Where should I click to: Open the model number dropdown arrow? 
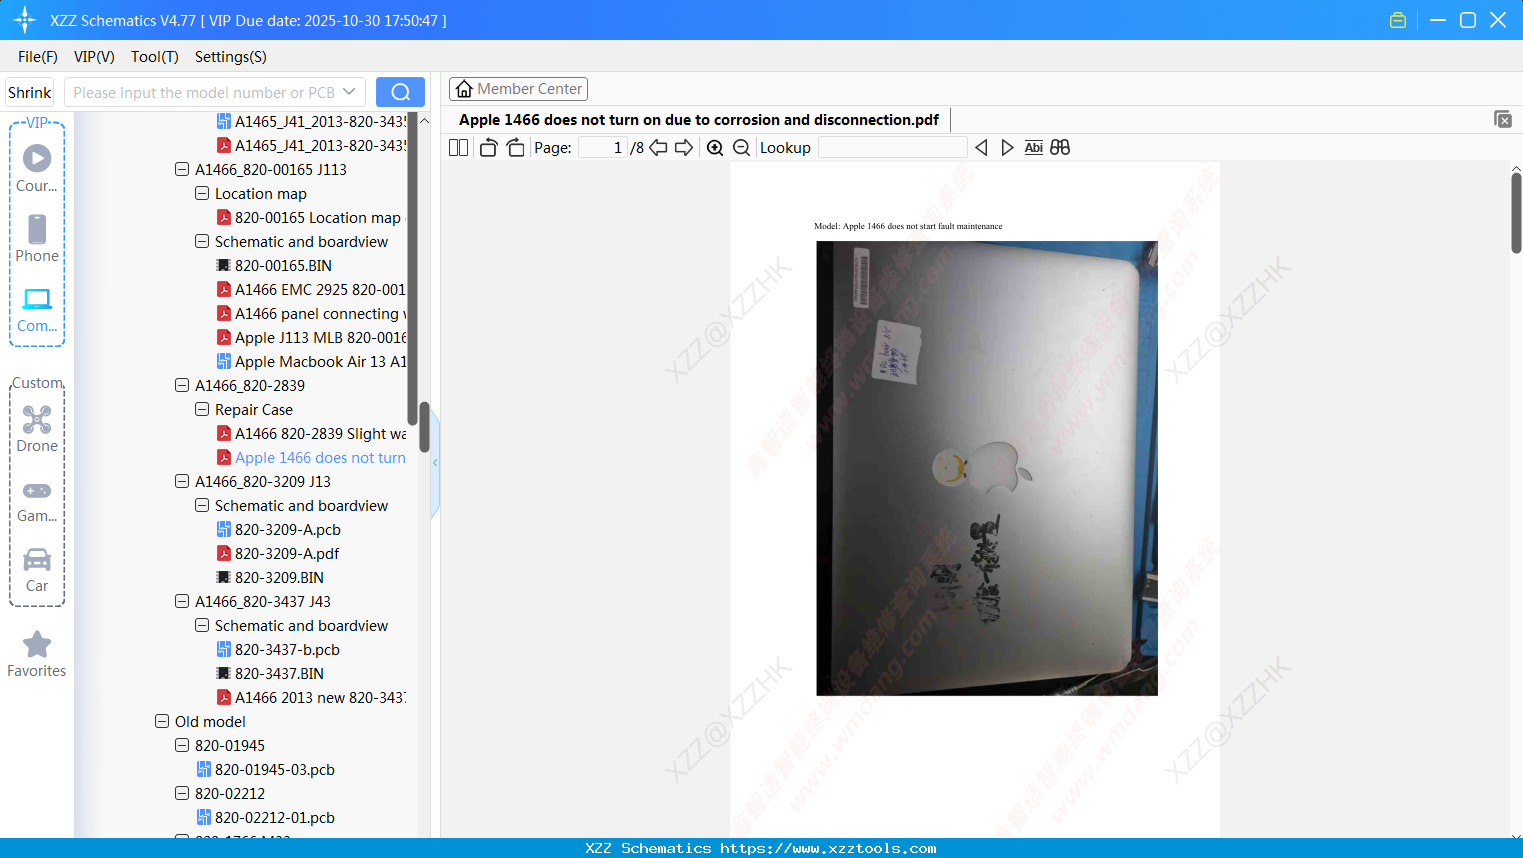349,92
